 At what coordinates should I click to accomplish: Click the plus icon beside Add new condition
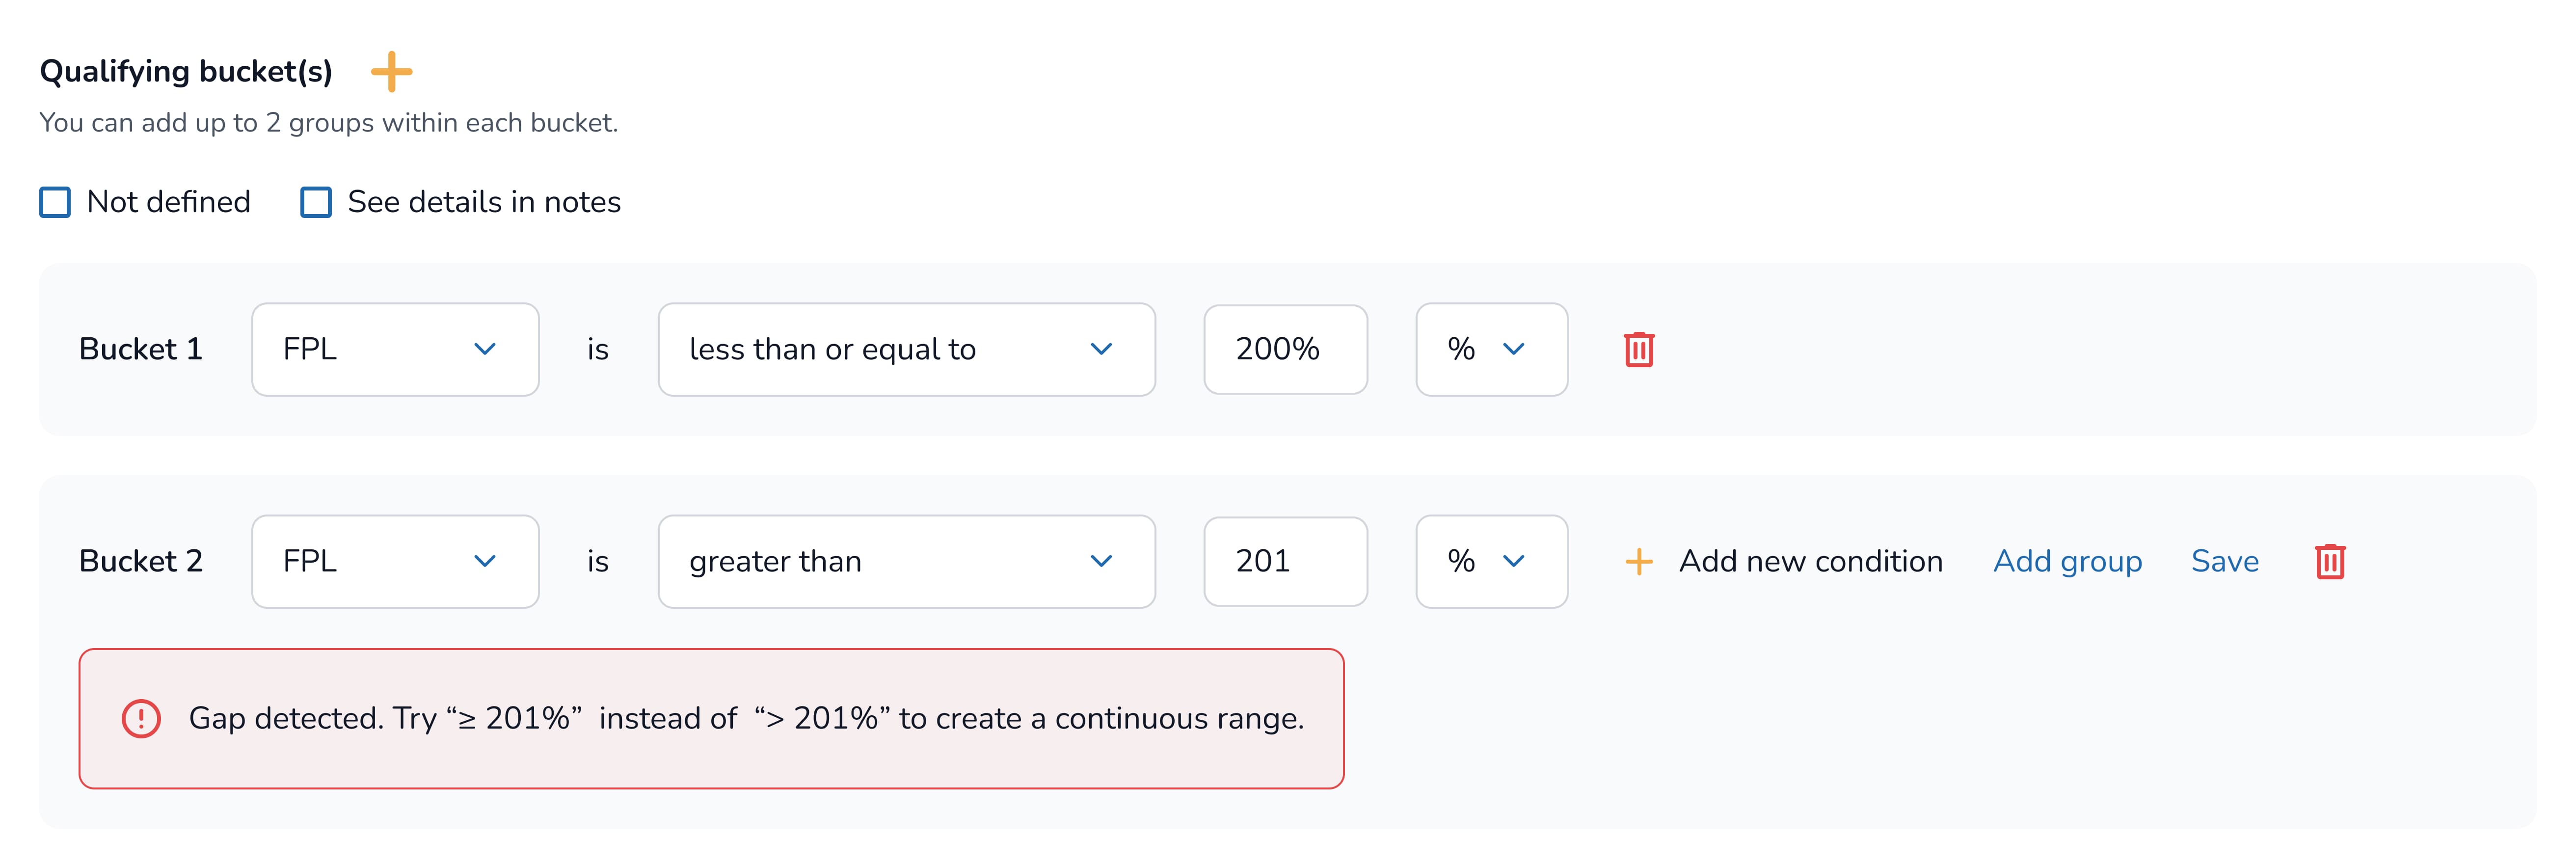click(x=1638, y=562)
